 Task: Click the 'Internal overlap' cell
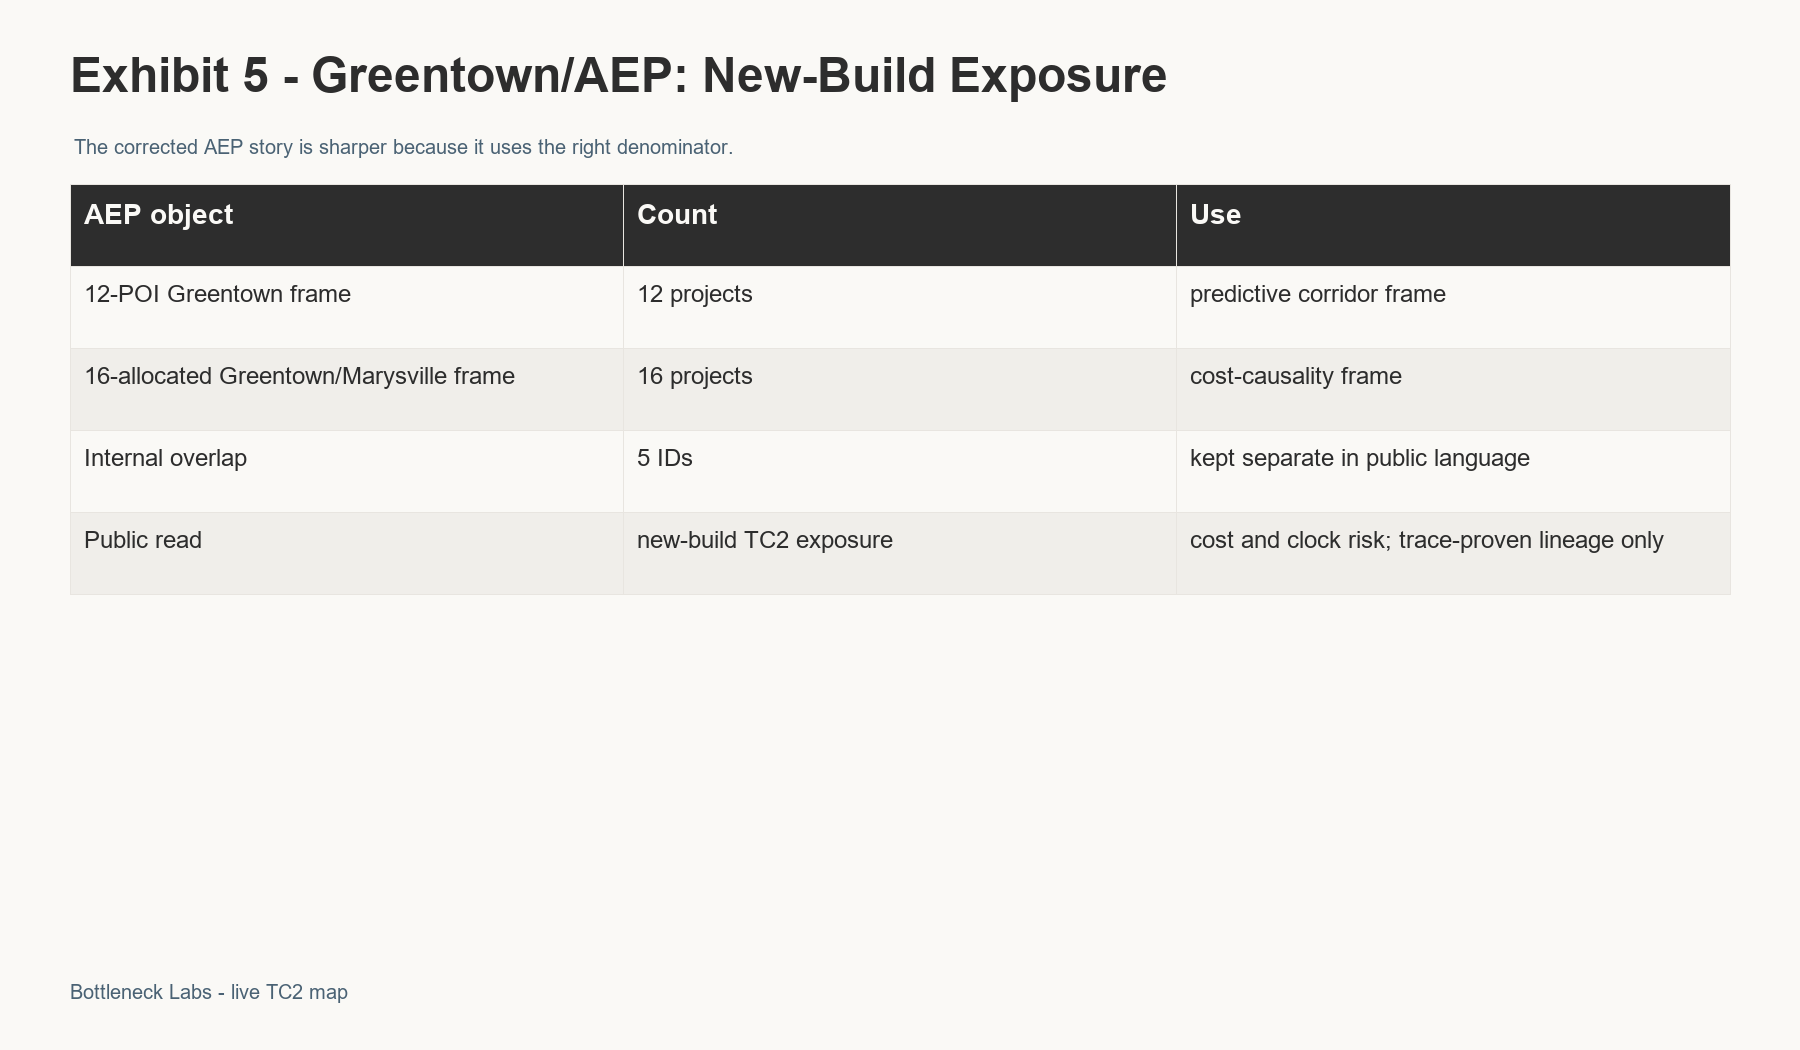(x=347, y=471)
